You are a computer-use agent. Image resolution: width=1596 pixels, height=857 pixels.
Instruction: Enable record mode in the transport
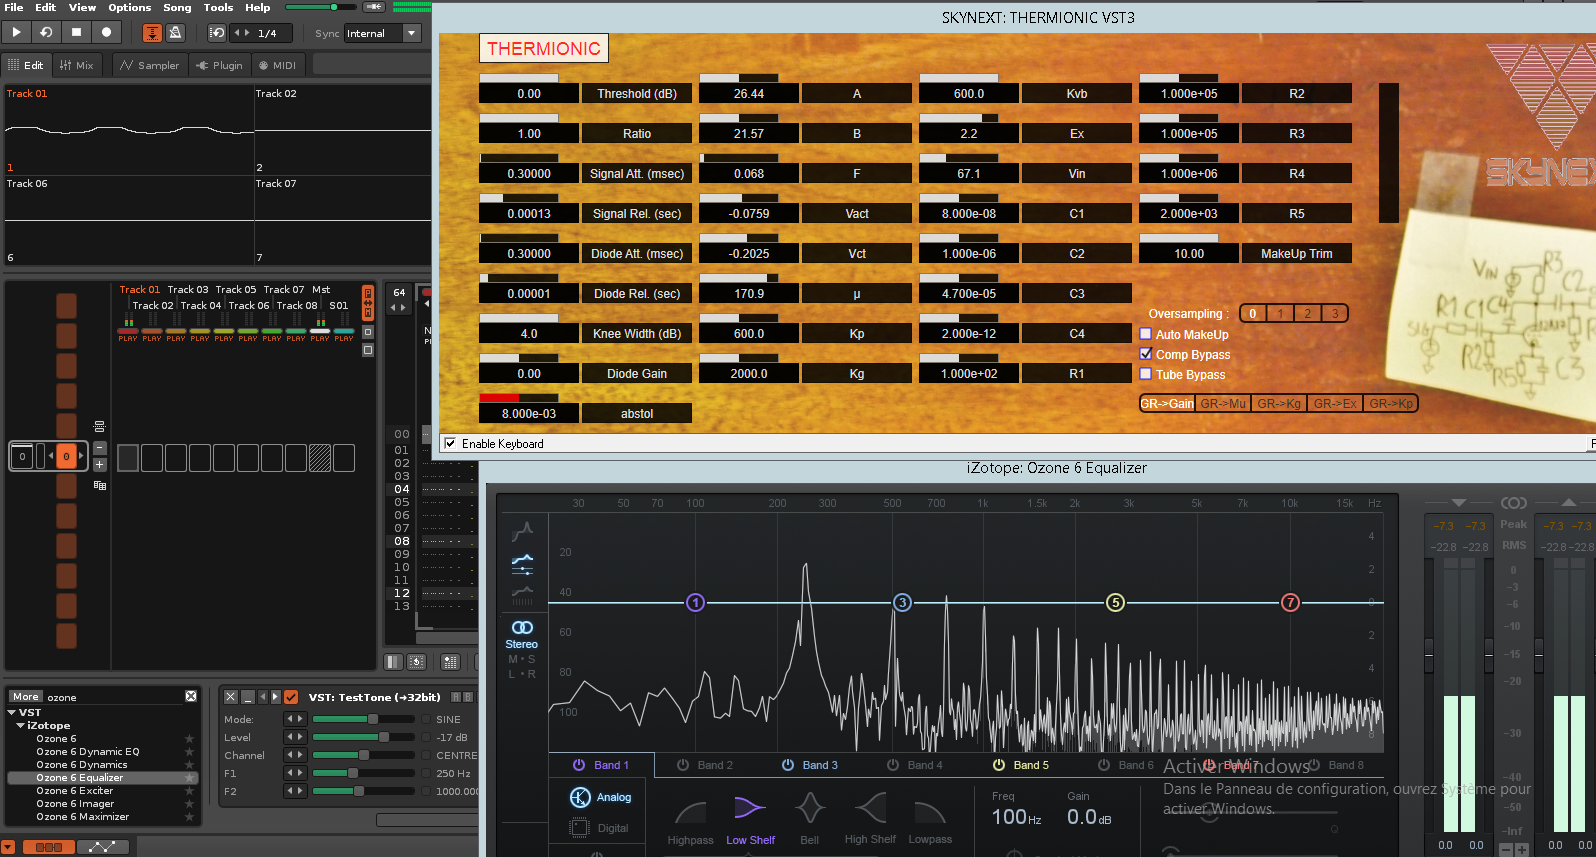coord(106,33)
